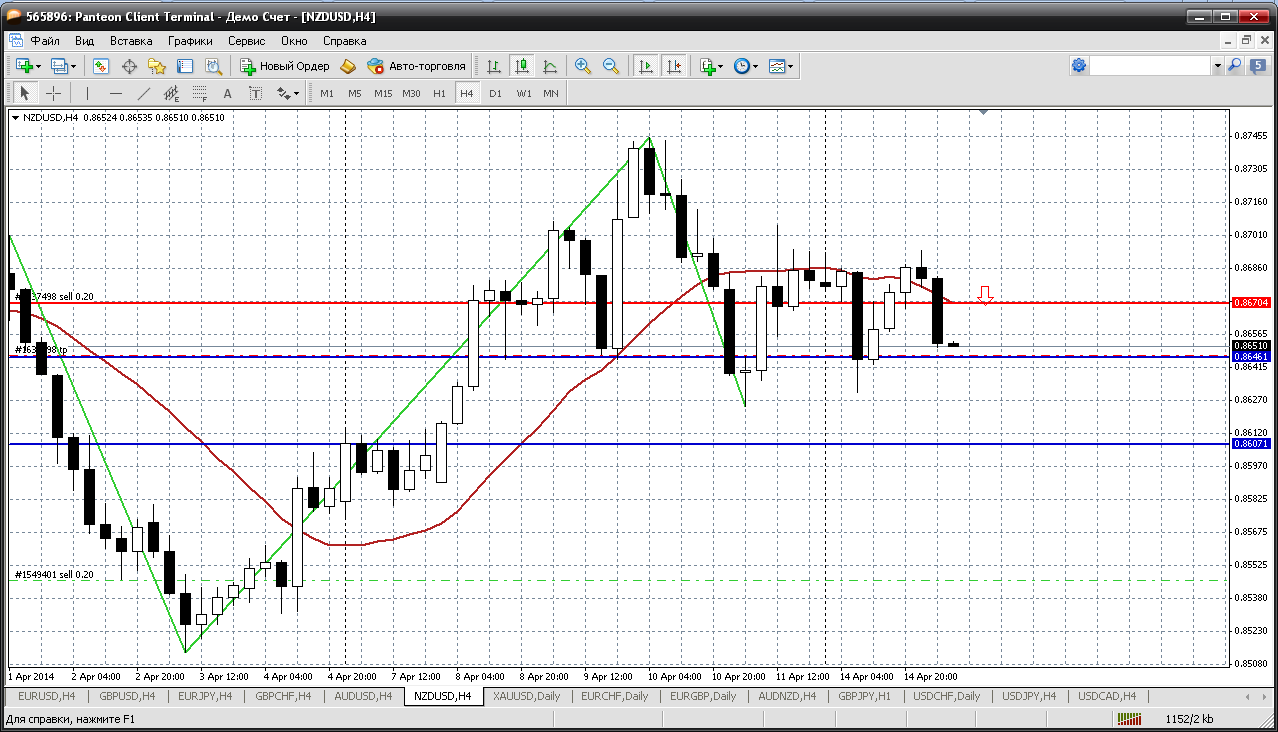Image resolution: width=1278 pixels, height=732 pixels.
Task: Switch chart to candlesticks mode
Action: 522,66
